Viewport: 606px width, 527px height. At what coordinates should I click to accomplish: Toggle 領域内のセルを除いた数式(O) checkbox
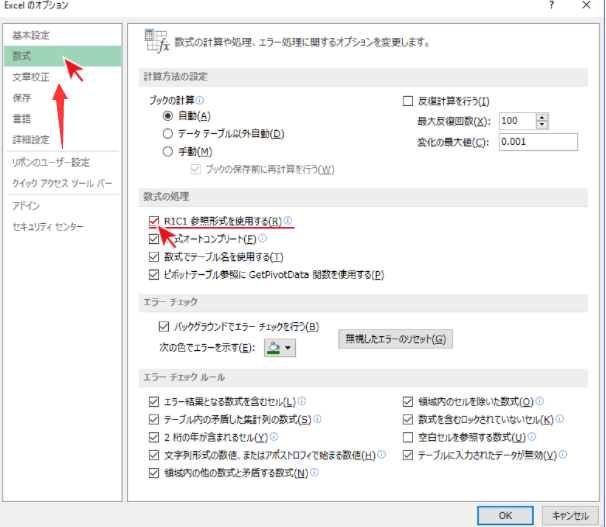click(408, 402)
